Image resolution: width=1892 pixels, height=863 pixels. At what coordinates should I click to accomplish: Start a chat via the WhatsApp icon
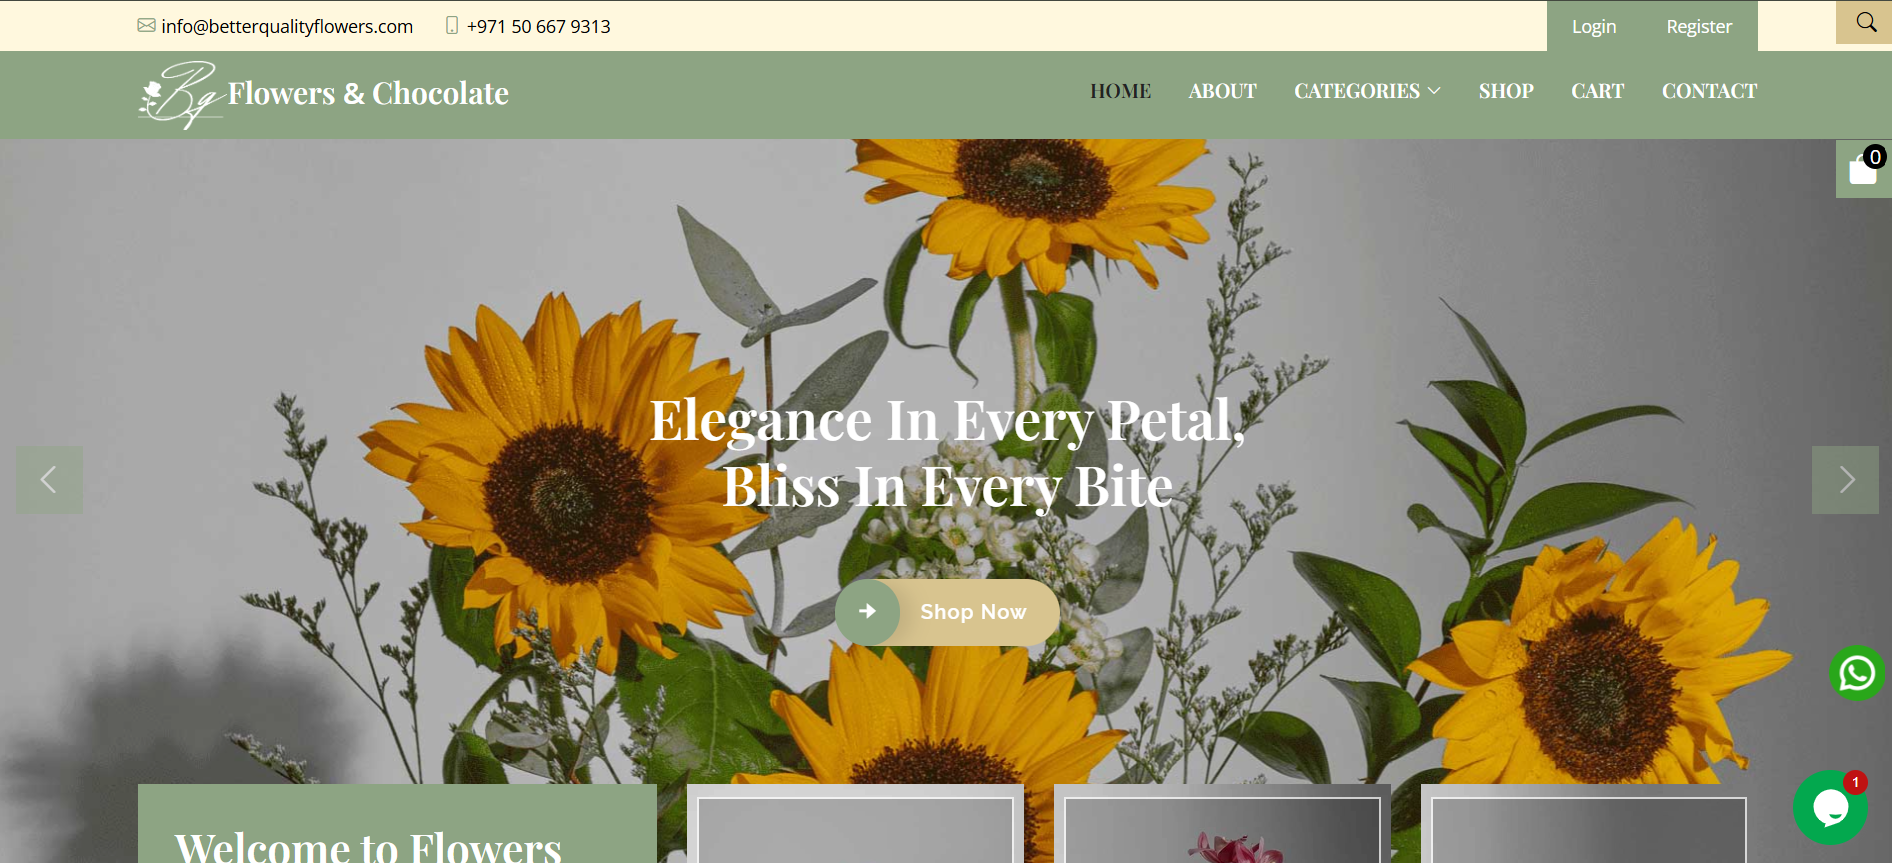pos(1857,673)
